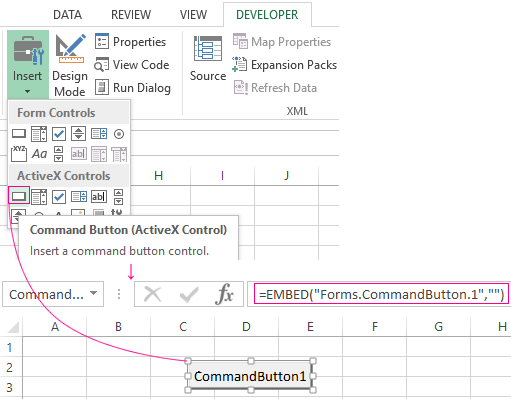Open the XML Source pane icon
This screenshot has width=511, height=399.
point(208,49)
